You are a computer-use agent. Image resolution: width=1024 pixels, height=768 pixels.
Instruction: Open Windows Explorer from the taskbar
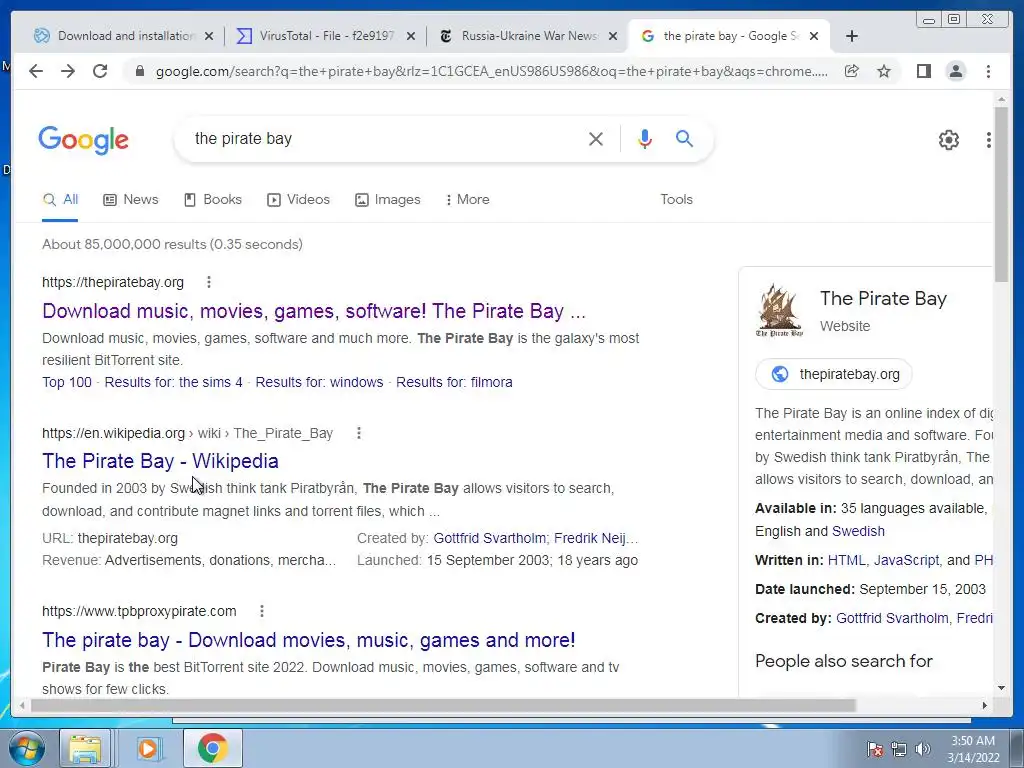85,748
